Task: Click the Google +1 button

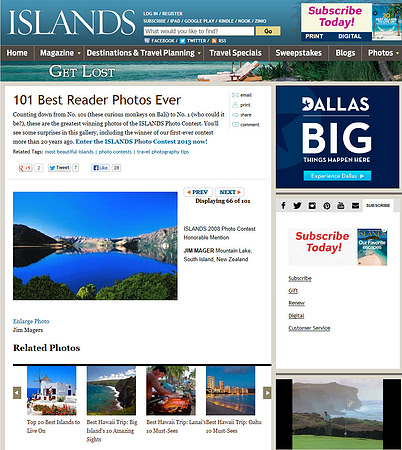Action: [x=25, y=168]
